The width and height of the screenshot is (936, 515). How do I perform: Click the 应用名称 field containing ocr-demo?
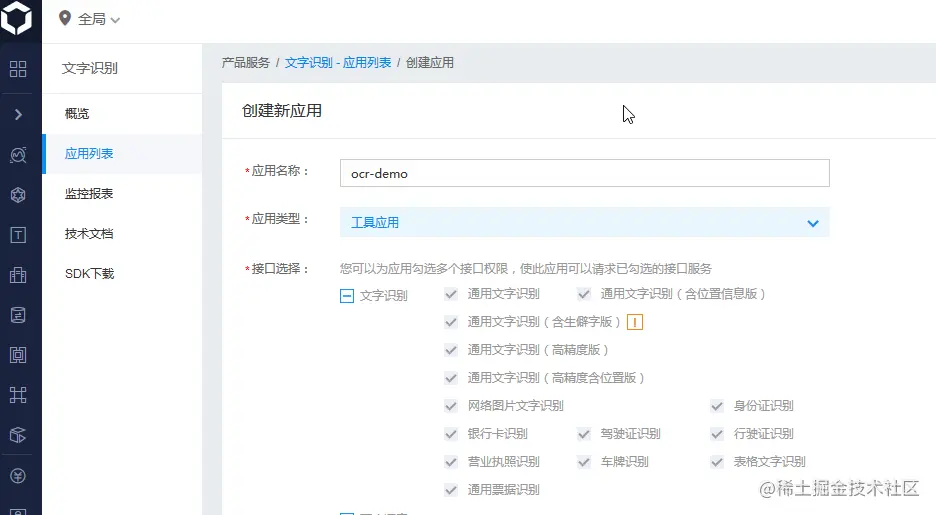click(x=584, y=173)
